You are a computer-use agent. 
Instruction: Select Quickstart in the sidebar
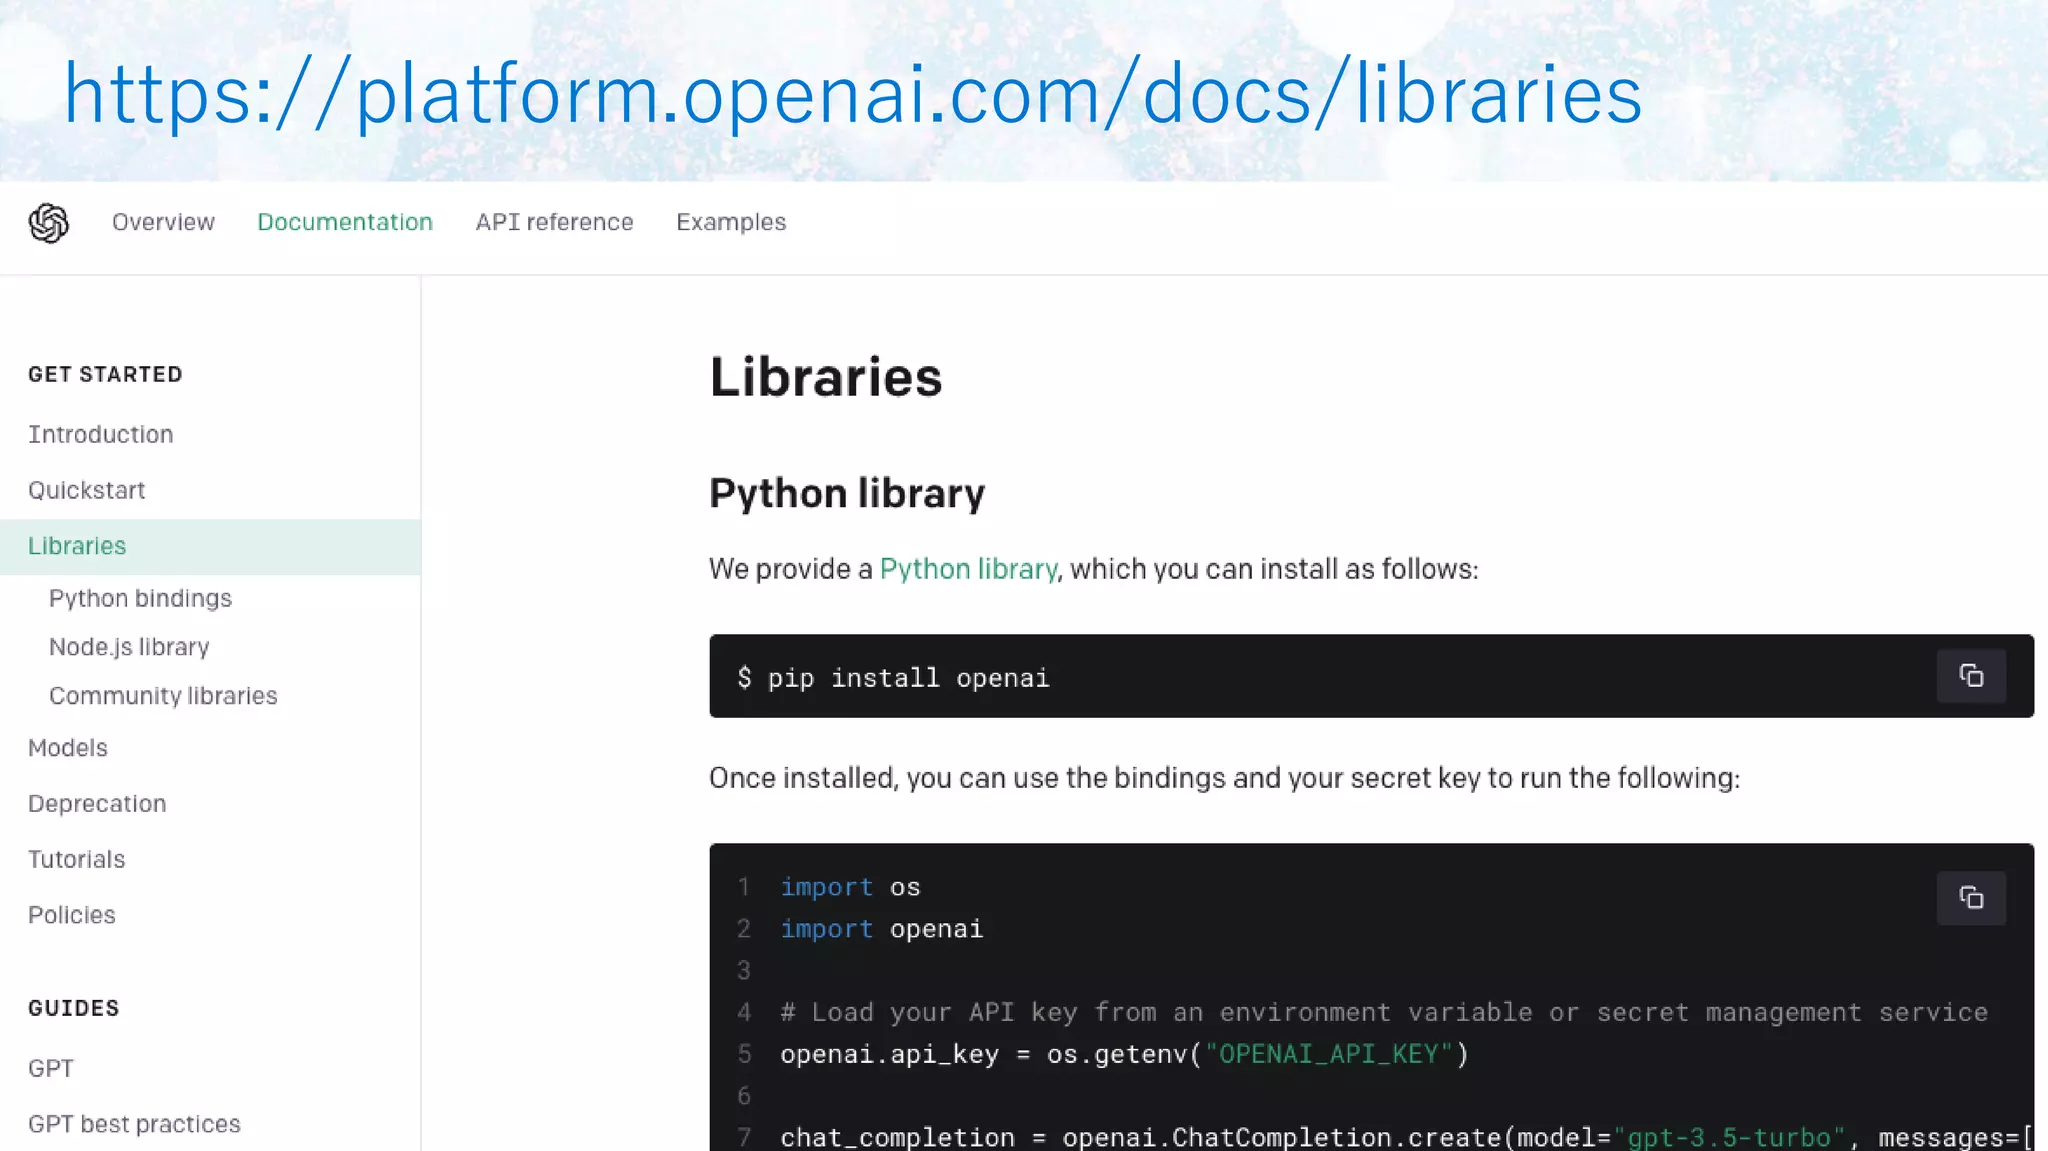[x=87, y=490]
